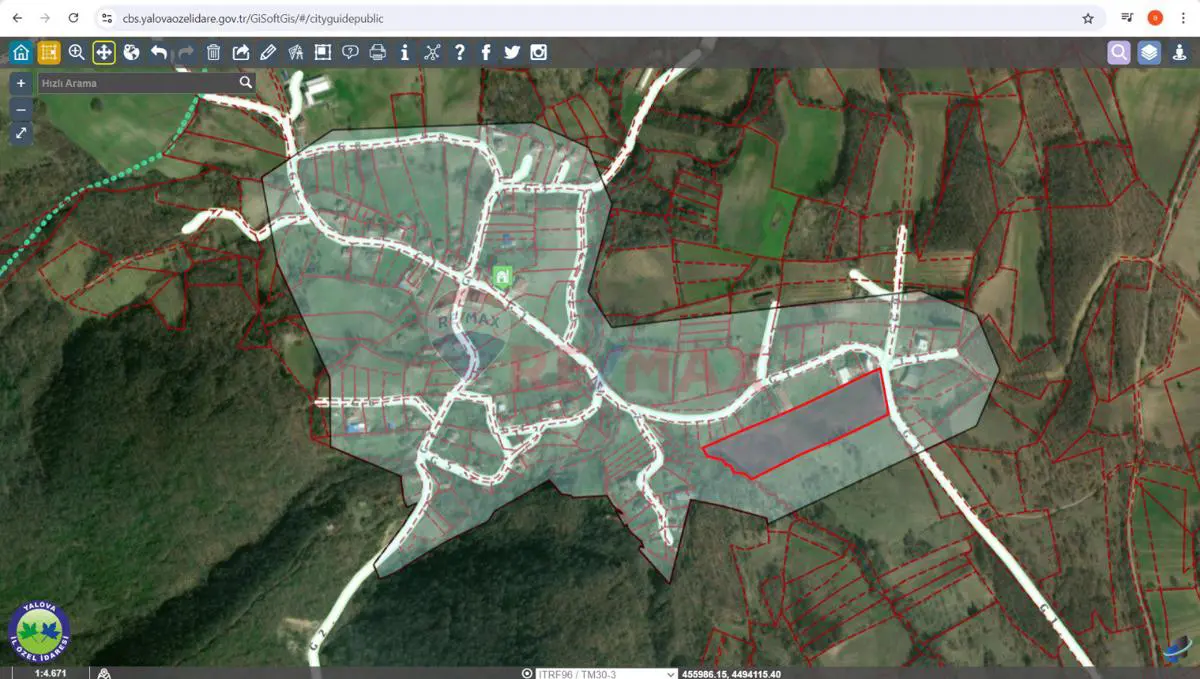Click the printer icon to print the map

click(x=377, y=52)
